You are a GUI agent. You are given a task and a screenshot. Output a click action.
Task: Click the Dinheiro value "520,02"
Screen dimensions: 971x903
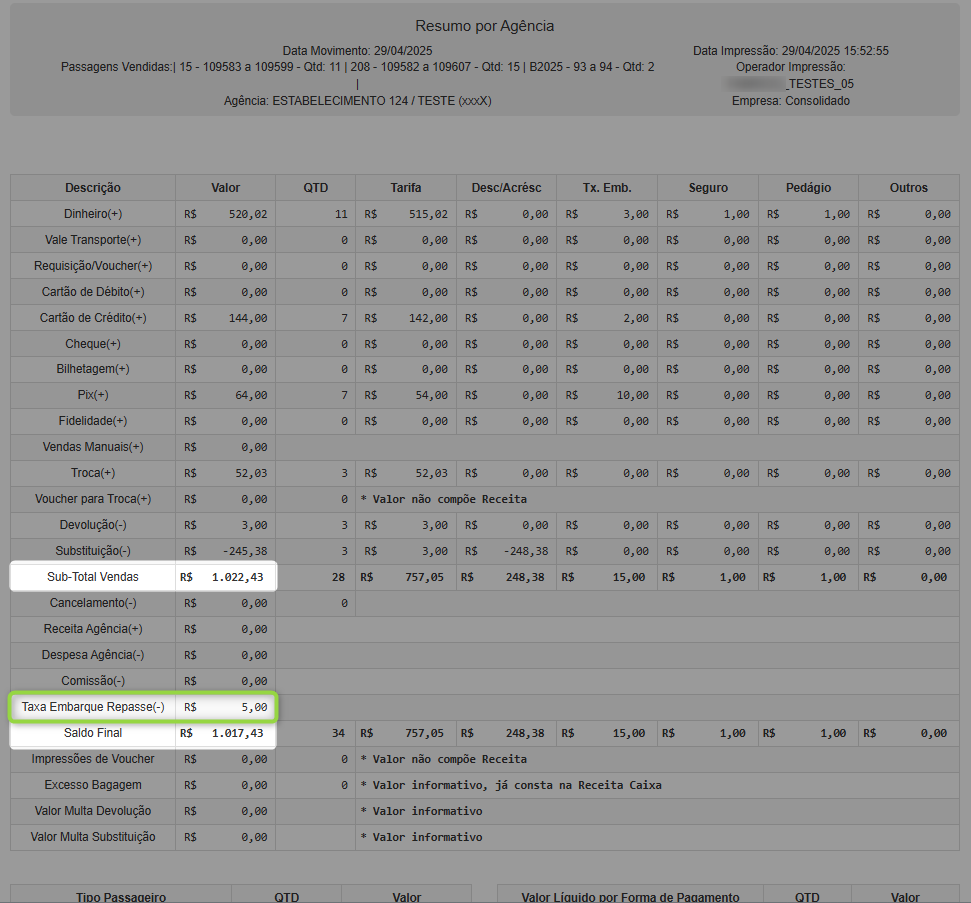248,214
